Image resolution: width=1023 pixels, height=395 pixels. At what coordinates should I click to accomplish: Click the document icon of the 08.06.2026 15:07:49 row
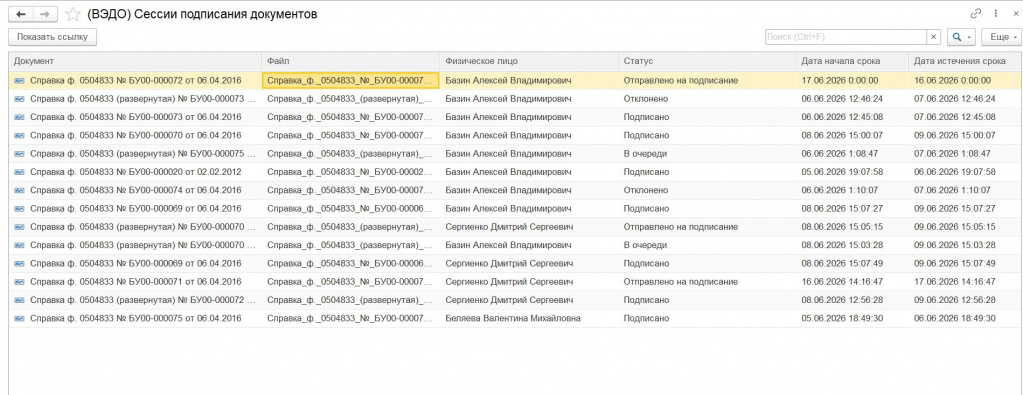pos(19,264)
